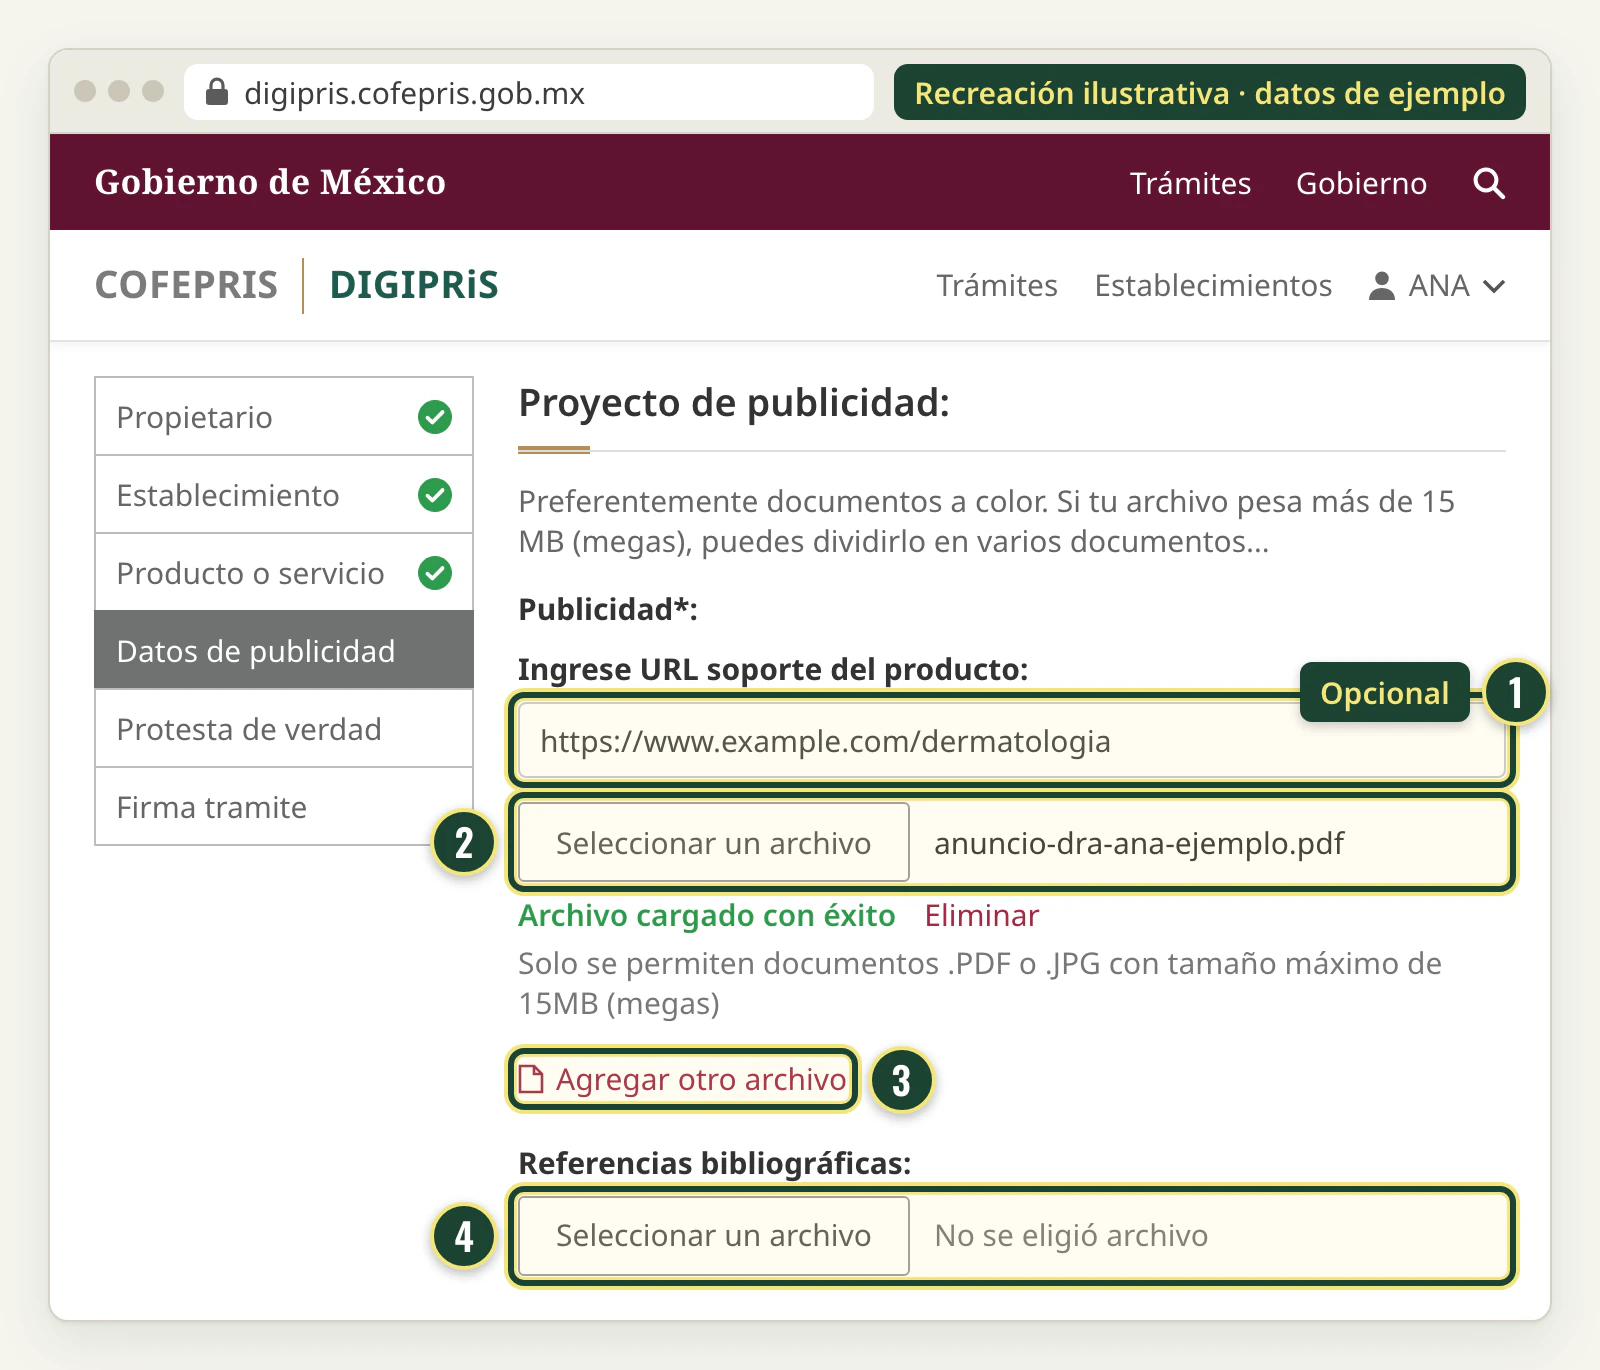Click the URL soporte del producto field

point(1012,741)
